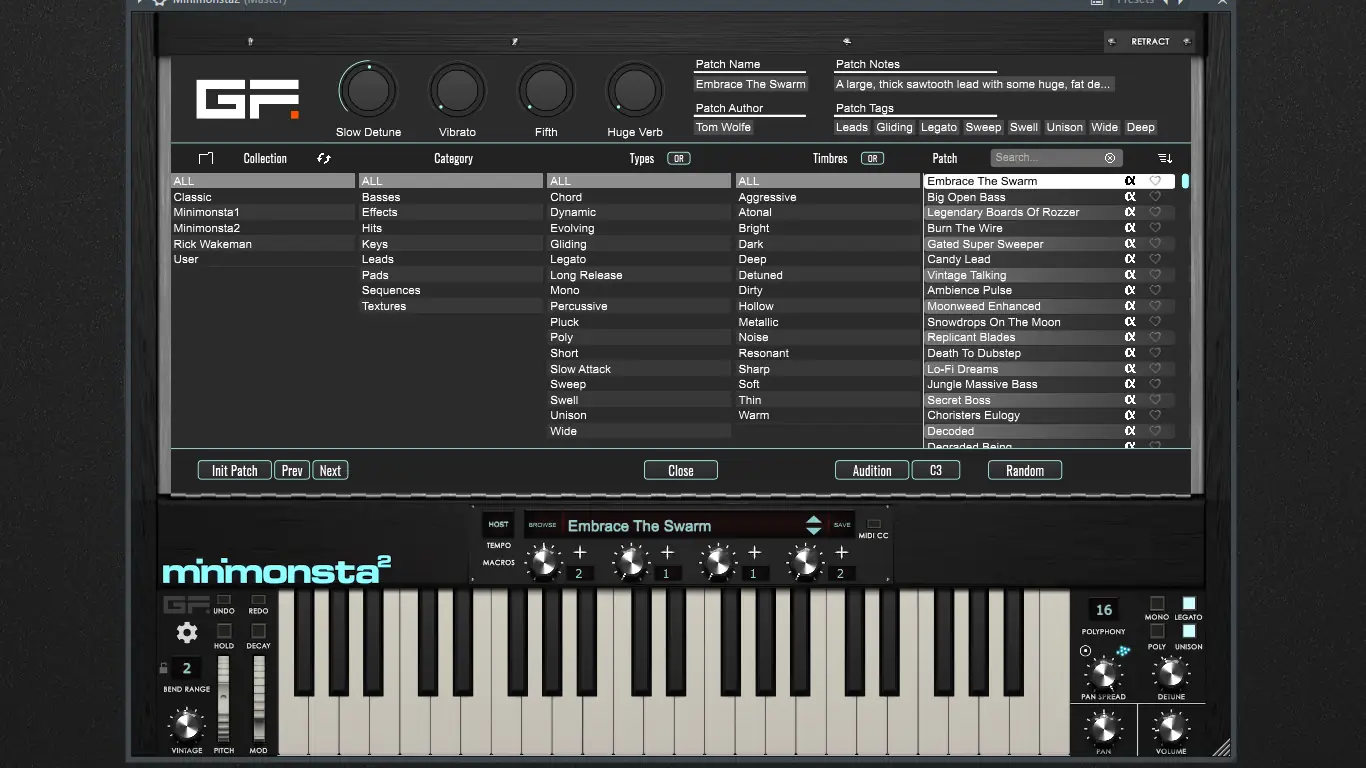Screen dimensions: 1366x768
Task: Click the Audition button
Action: 872,470
